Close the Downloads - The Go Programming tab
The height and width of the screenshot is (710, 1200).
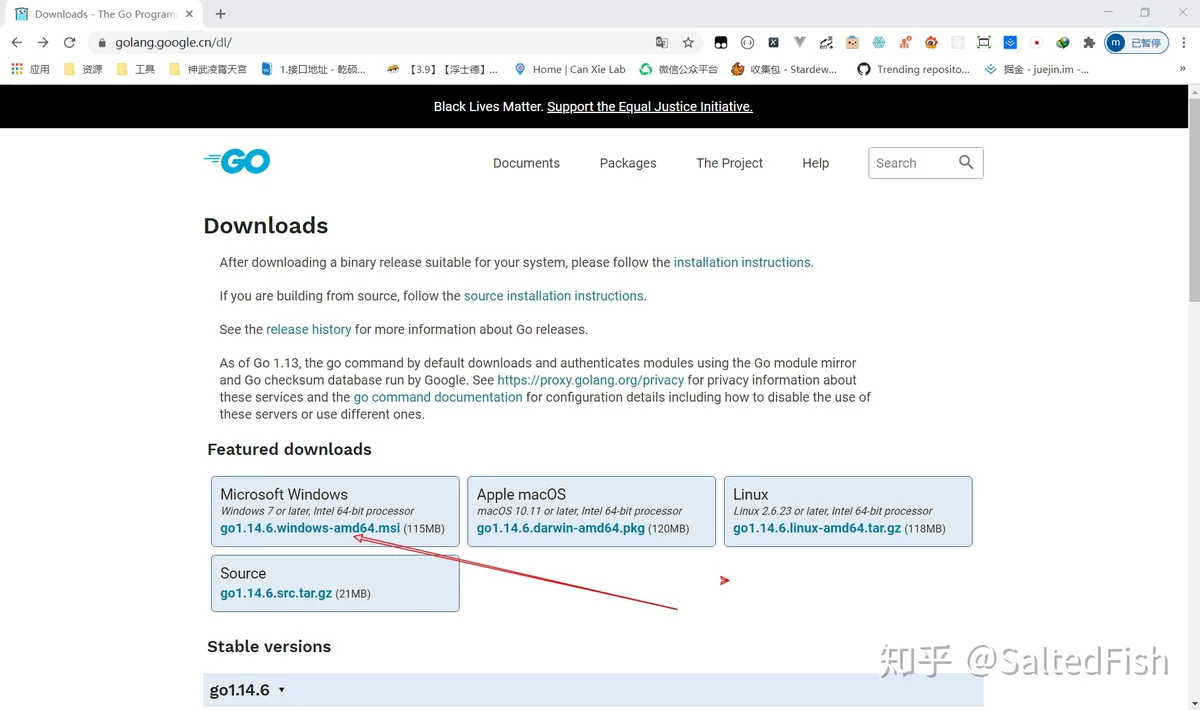click(x=189, y=14)
